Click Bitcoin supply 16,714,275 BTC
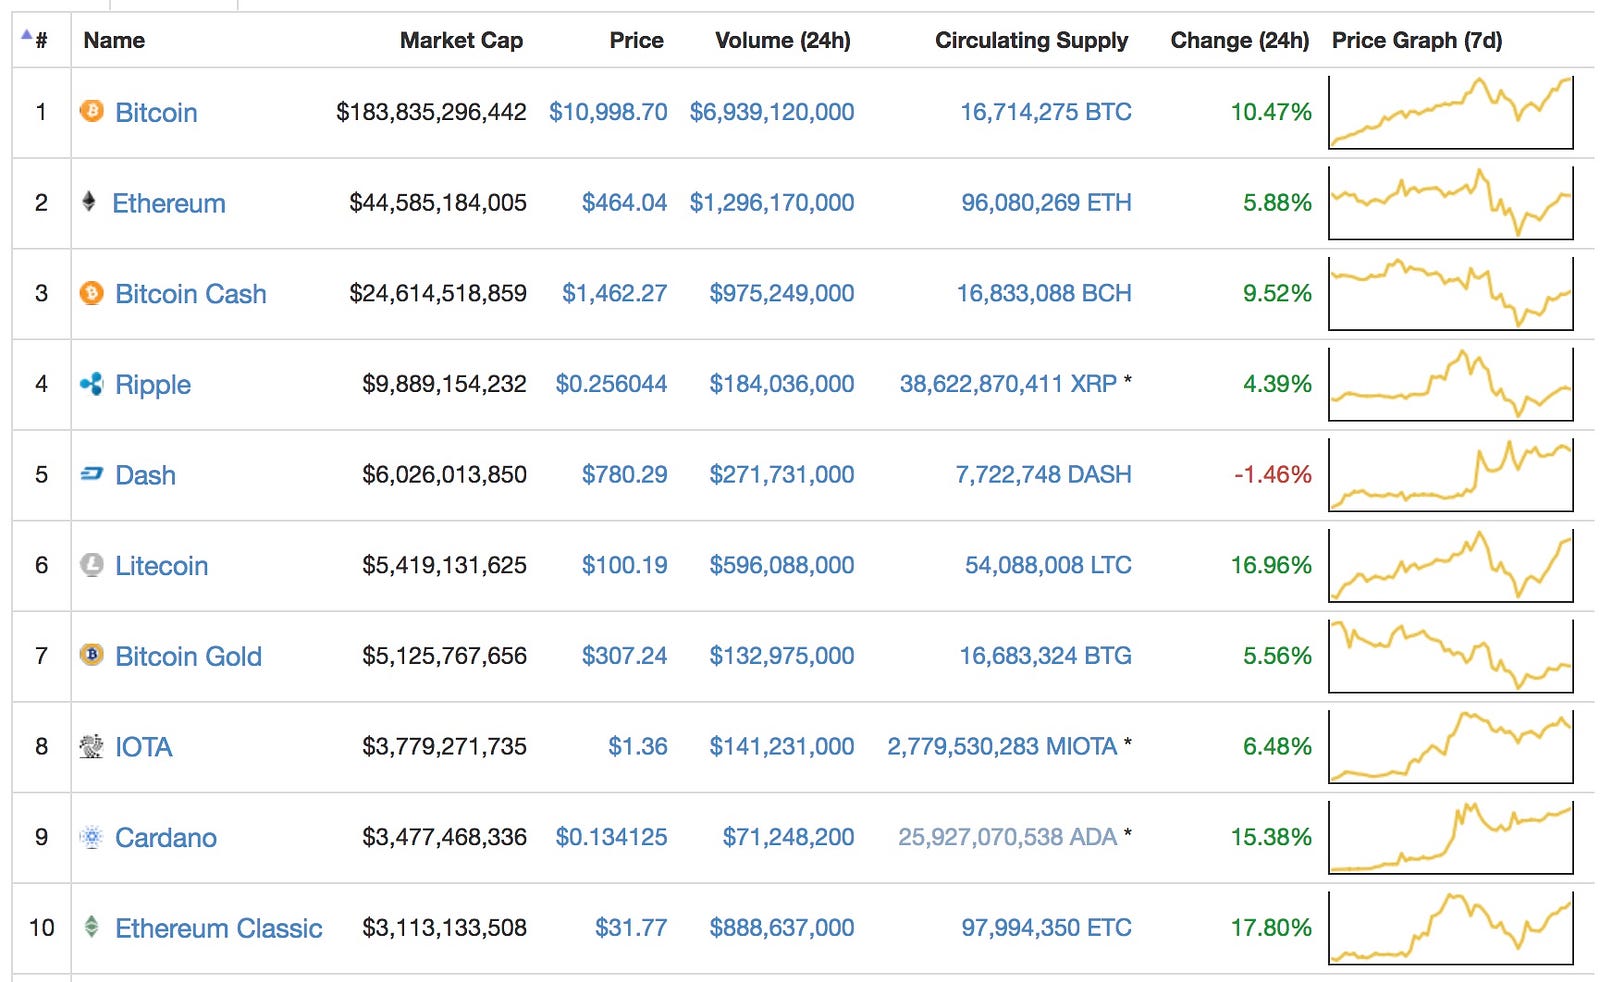The image size is (1600, 982). coord(1046,112)
